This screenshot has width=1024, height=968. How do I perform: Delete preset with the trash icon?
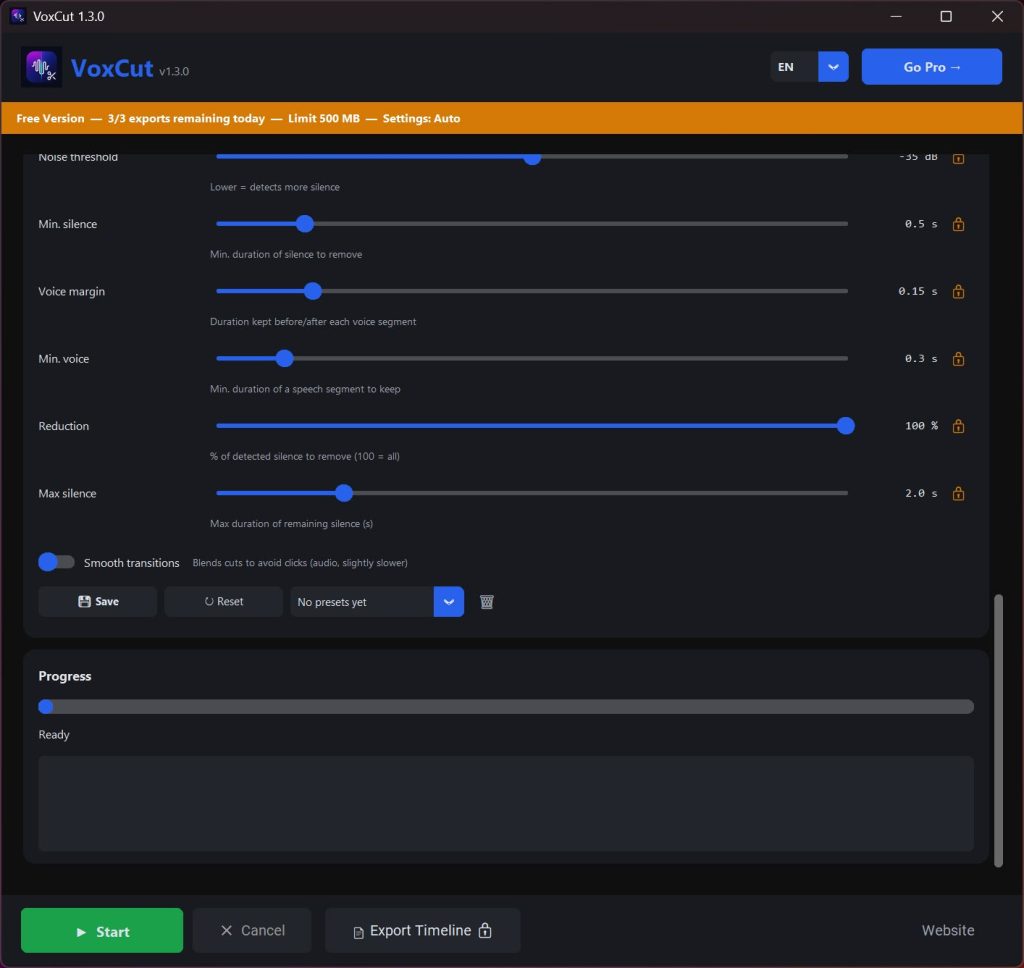tap(487, 602)
